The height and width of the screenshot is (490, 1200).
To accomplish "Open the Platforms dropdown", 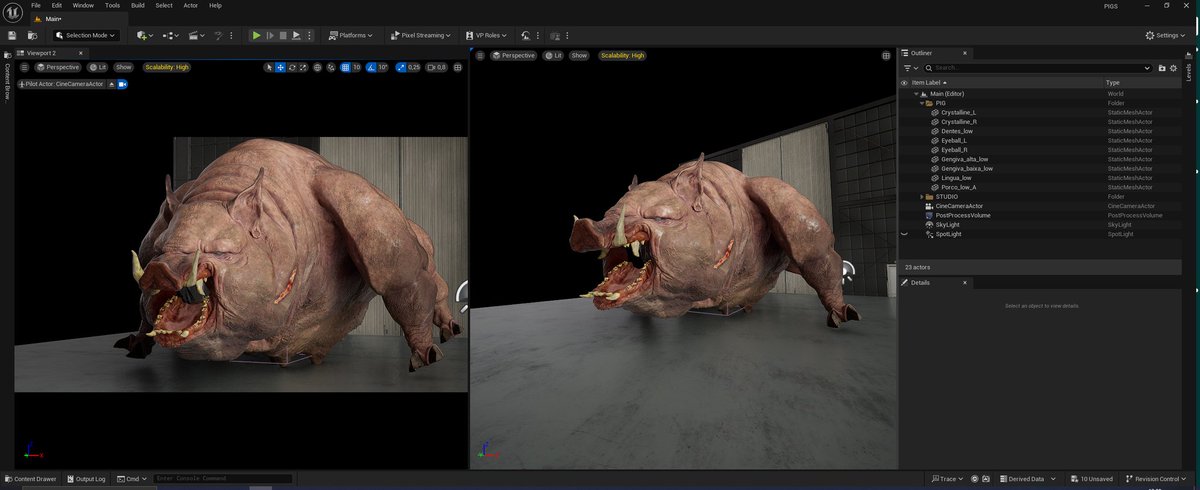I will [x=350, y=35].
